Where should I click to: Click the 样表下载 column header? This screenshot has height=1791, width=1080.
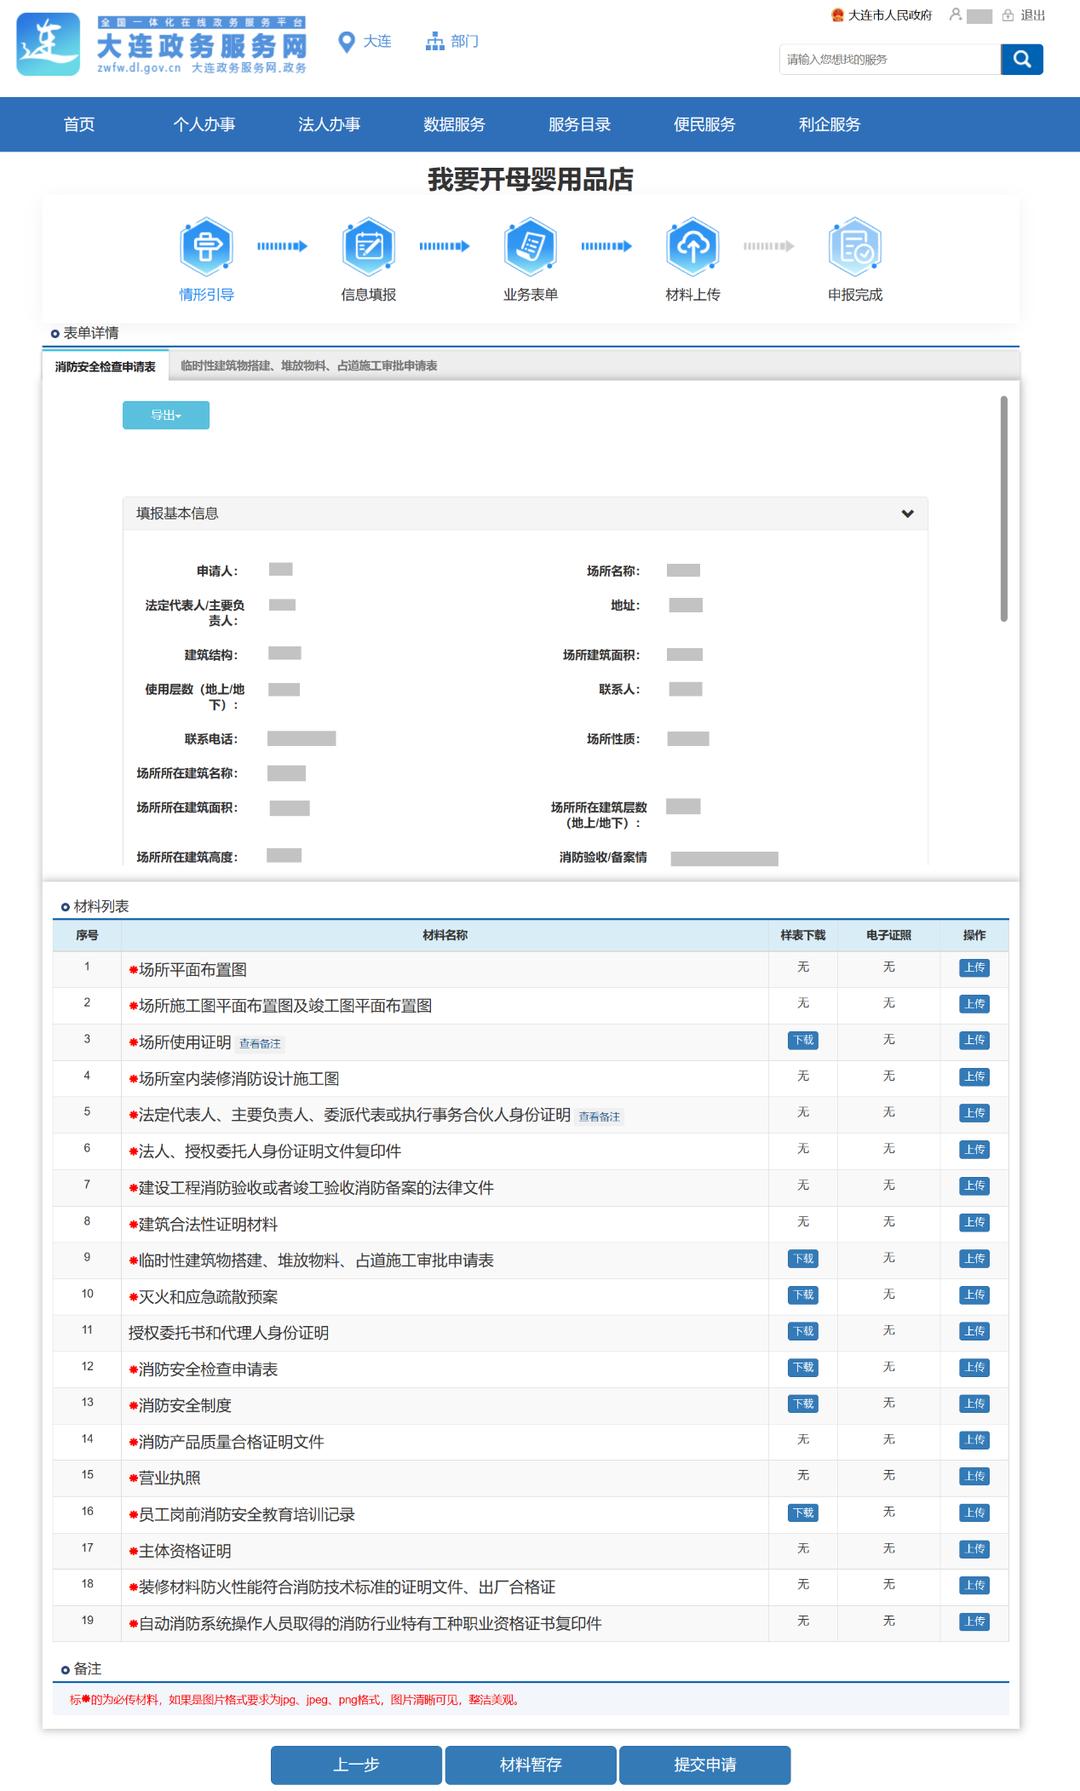click(803, 936)
